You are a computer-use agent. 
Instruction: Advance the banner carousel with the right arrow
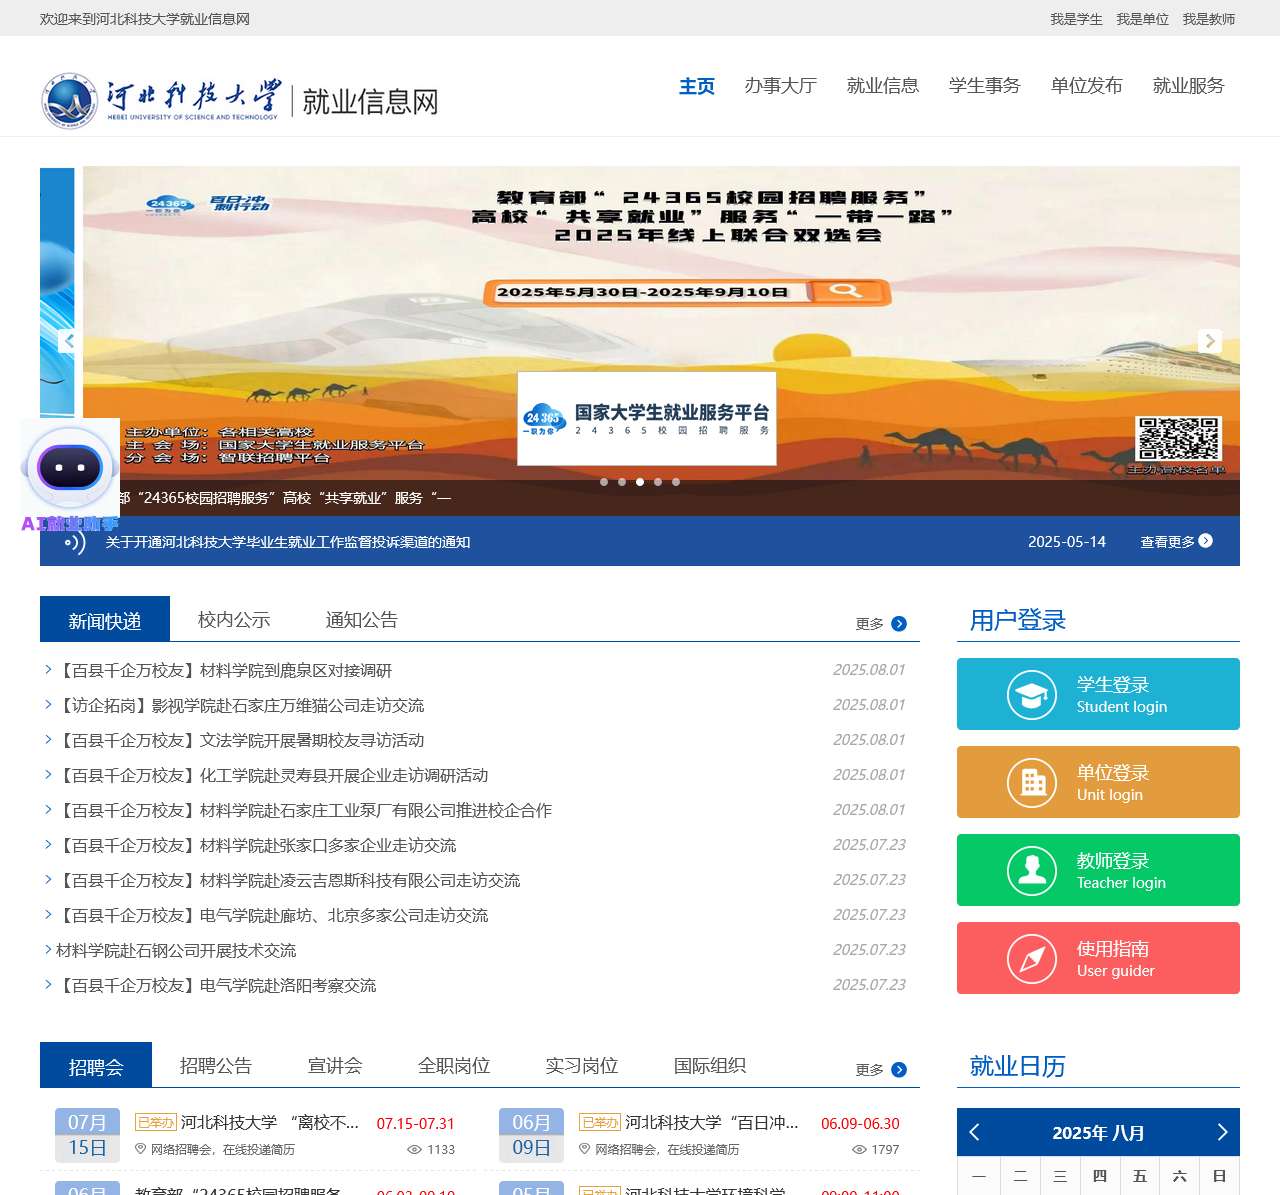point(1210,341)
